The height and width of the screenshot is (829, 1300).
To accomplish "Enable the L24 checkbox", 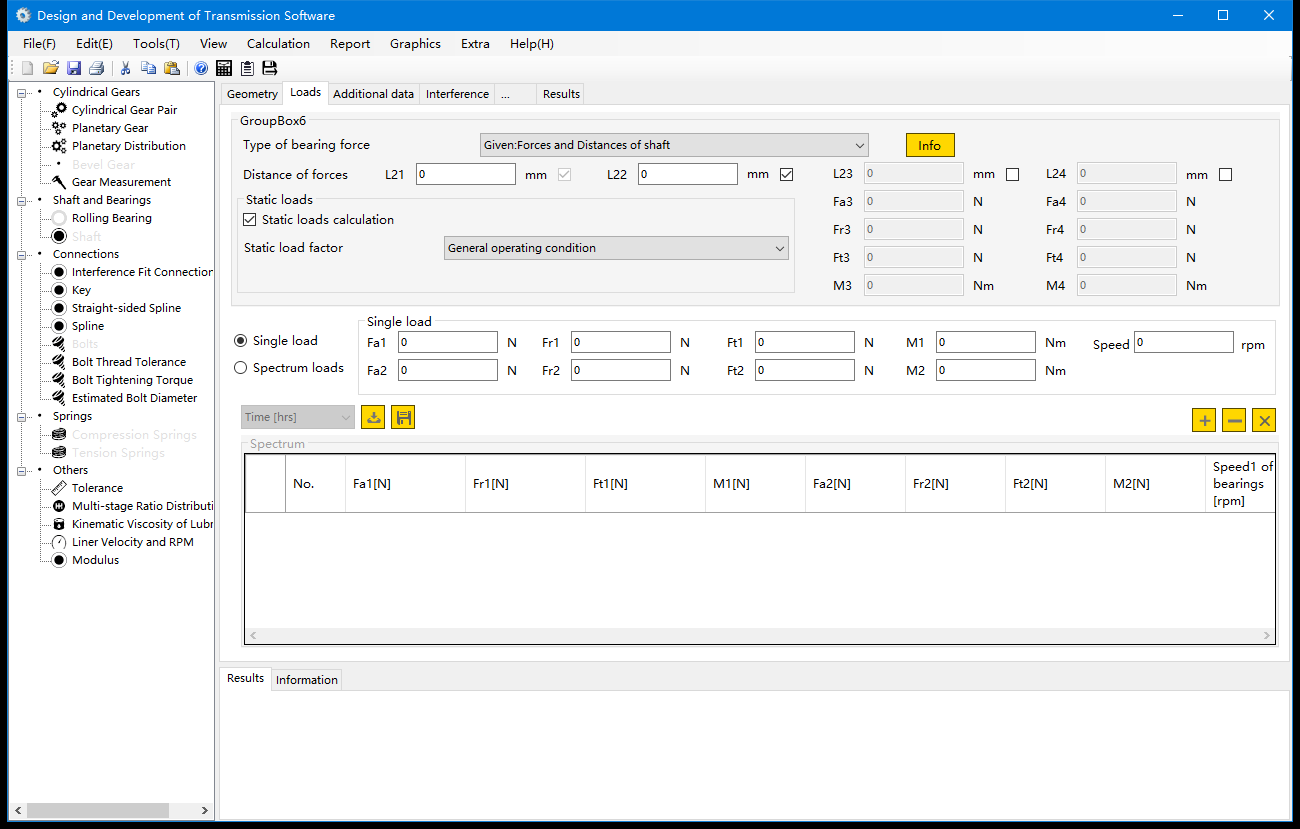I will coord(1226,174).
